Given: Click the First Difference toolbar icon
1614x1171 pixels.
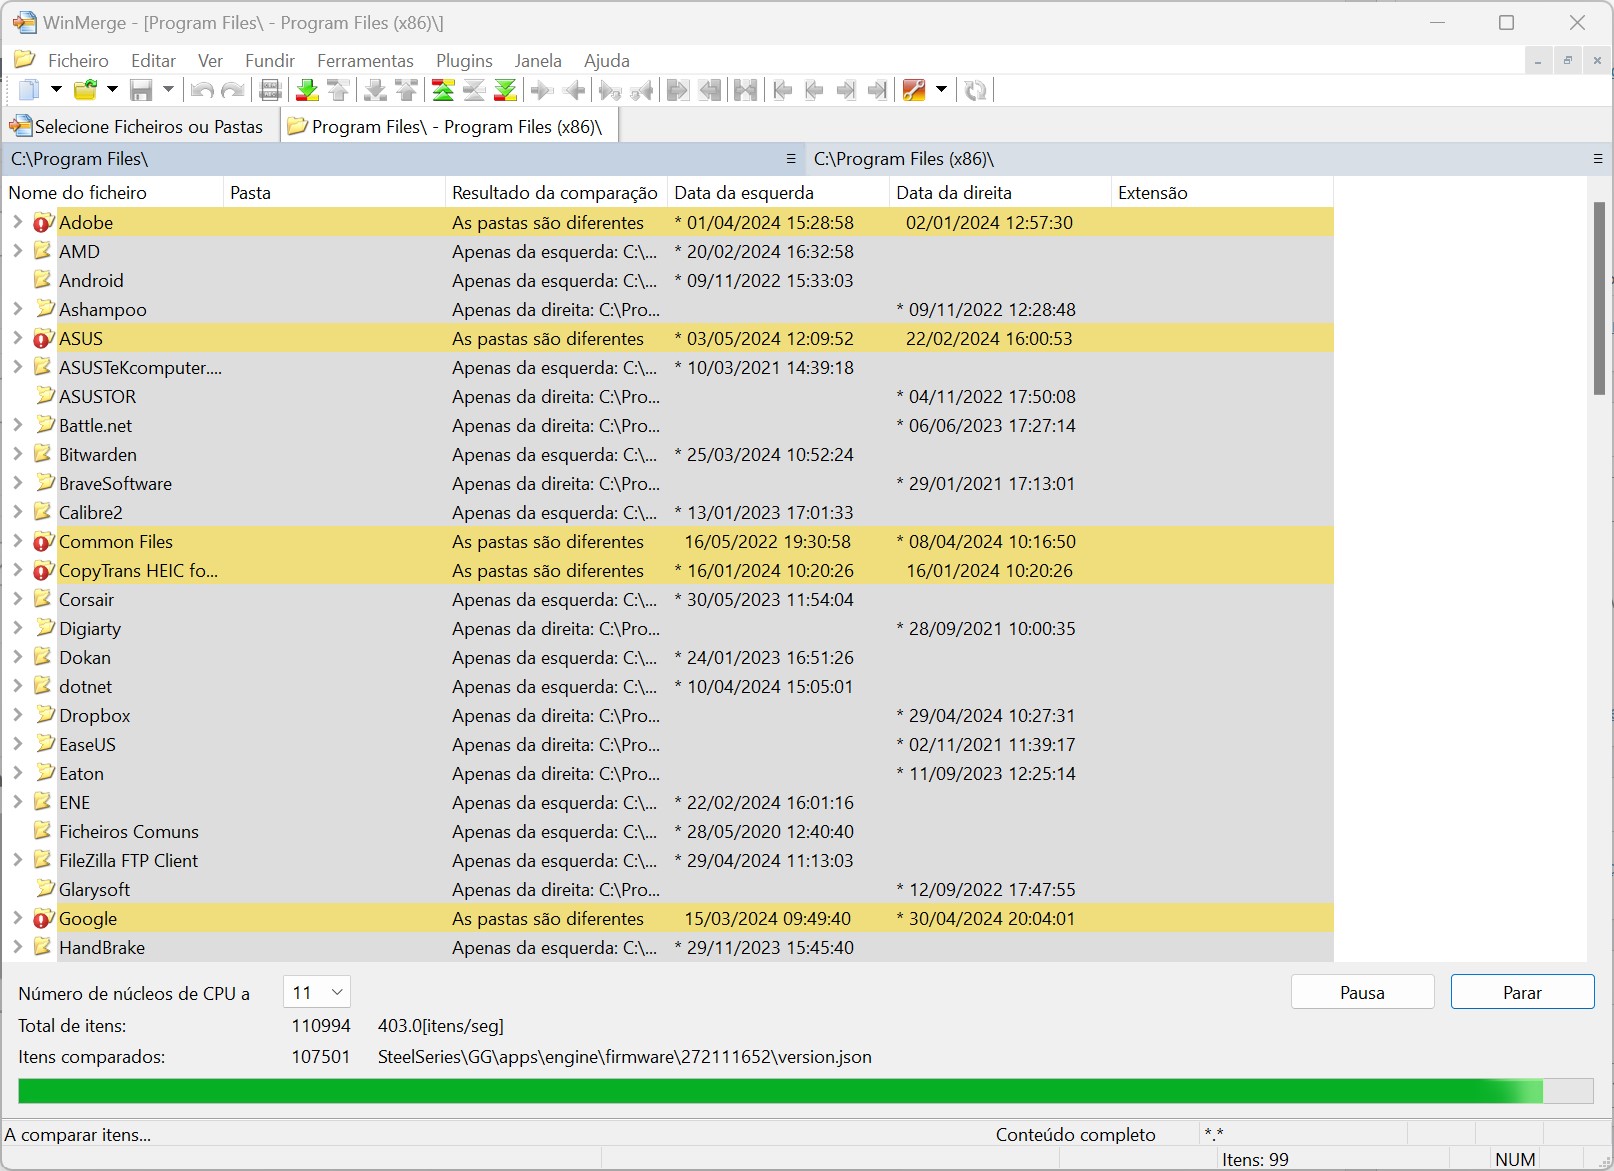Looking at the screenshot, I should coord(442,90).
